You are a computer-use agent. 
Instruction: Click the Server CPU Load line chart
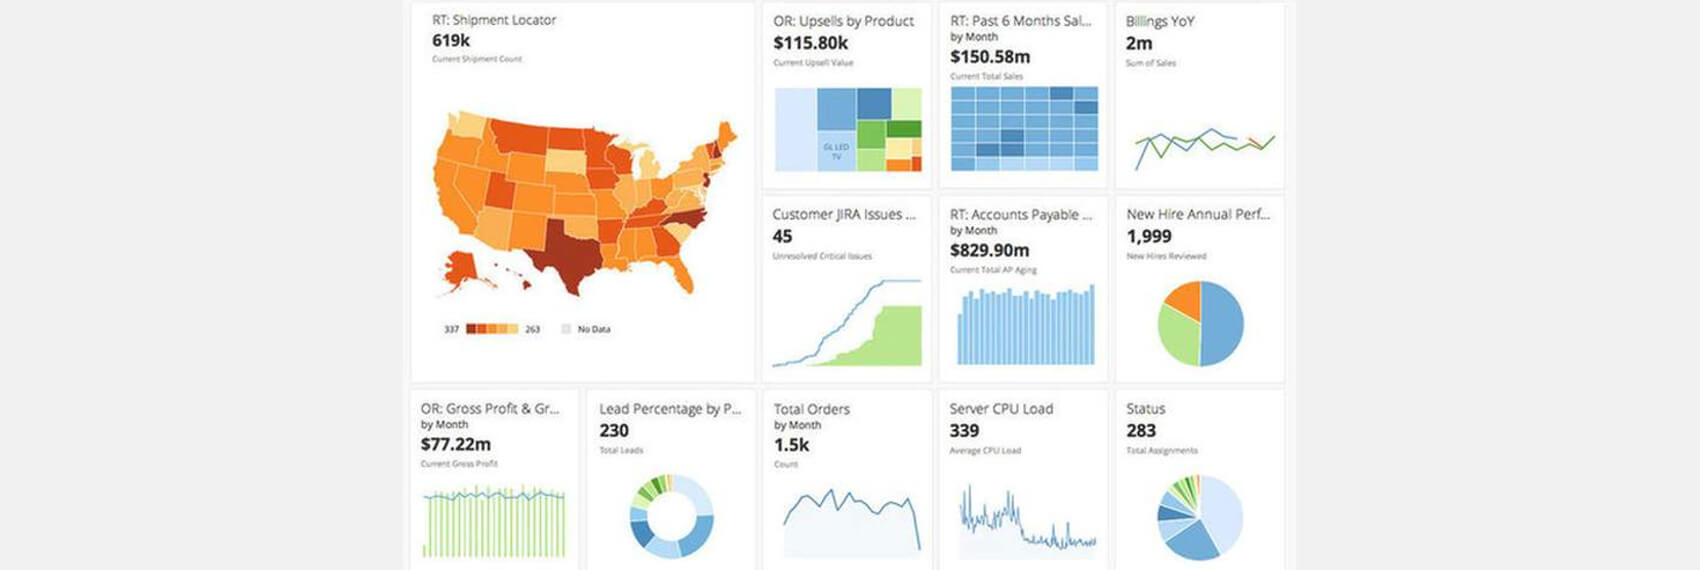pyautogui.click(x=1026, y=522)
